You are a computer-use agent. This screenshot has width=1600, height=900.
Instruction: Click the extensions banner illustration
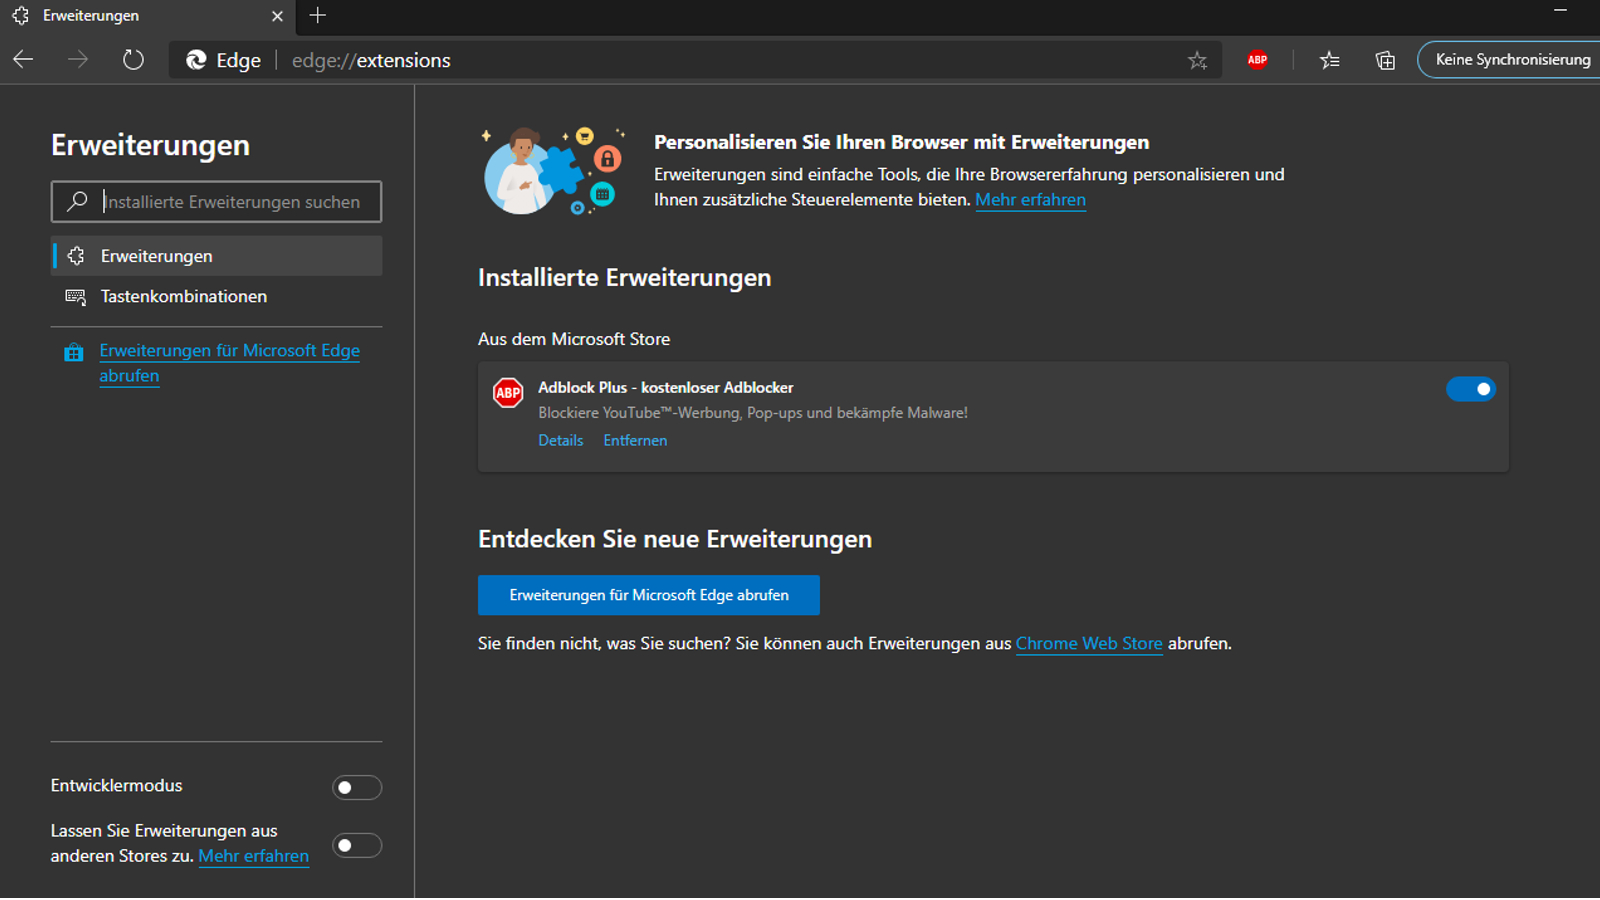554,170
